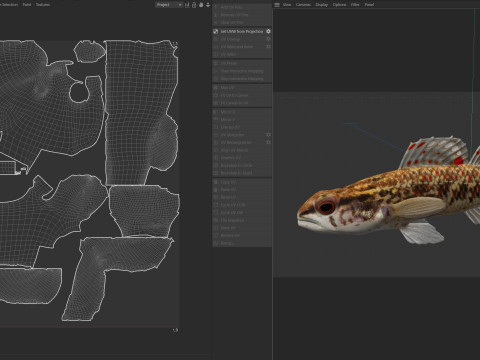Open Set UVW from Projection gear options
The image size is (480, 360).
pyautogui.click(x=268, y=31)
